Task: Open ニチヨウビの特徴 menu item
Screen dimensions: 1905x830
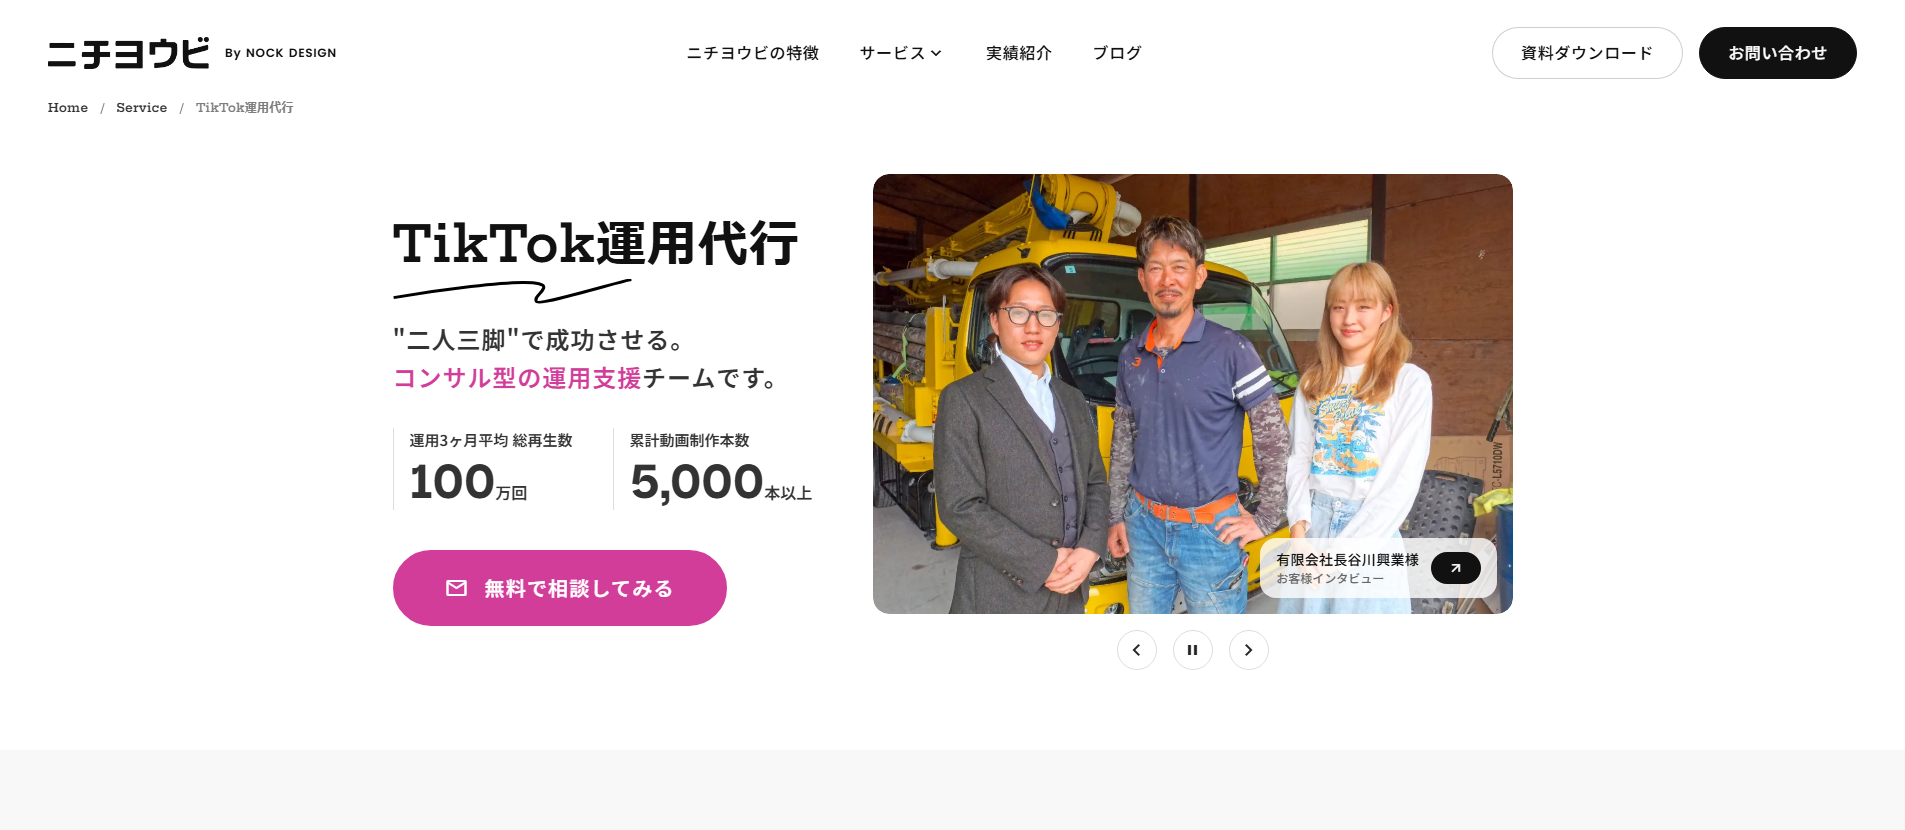Action: pyautogui.click(x=753, y=53)
